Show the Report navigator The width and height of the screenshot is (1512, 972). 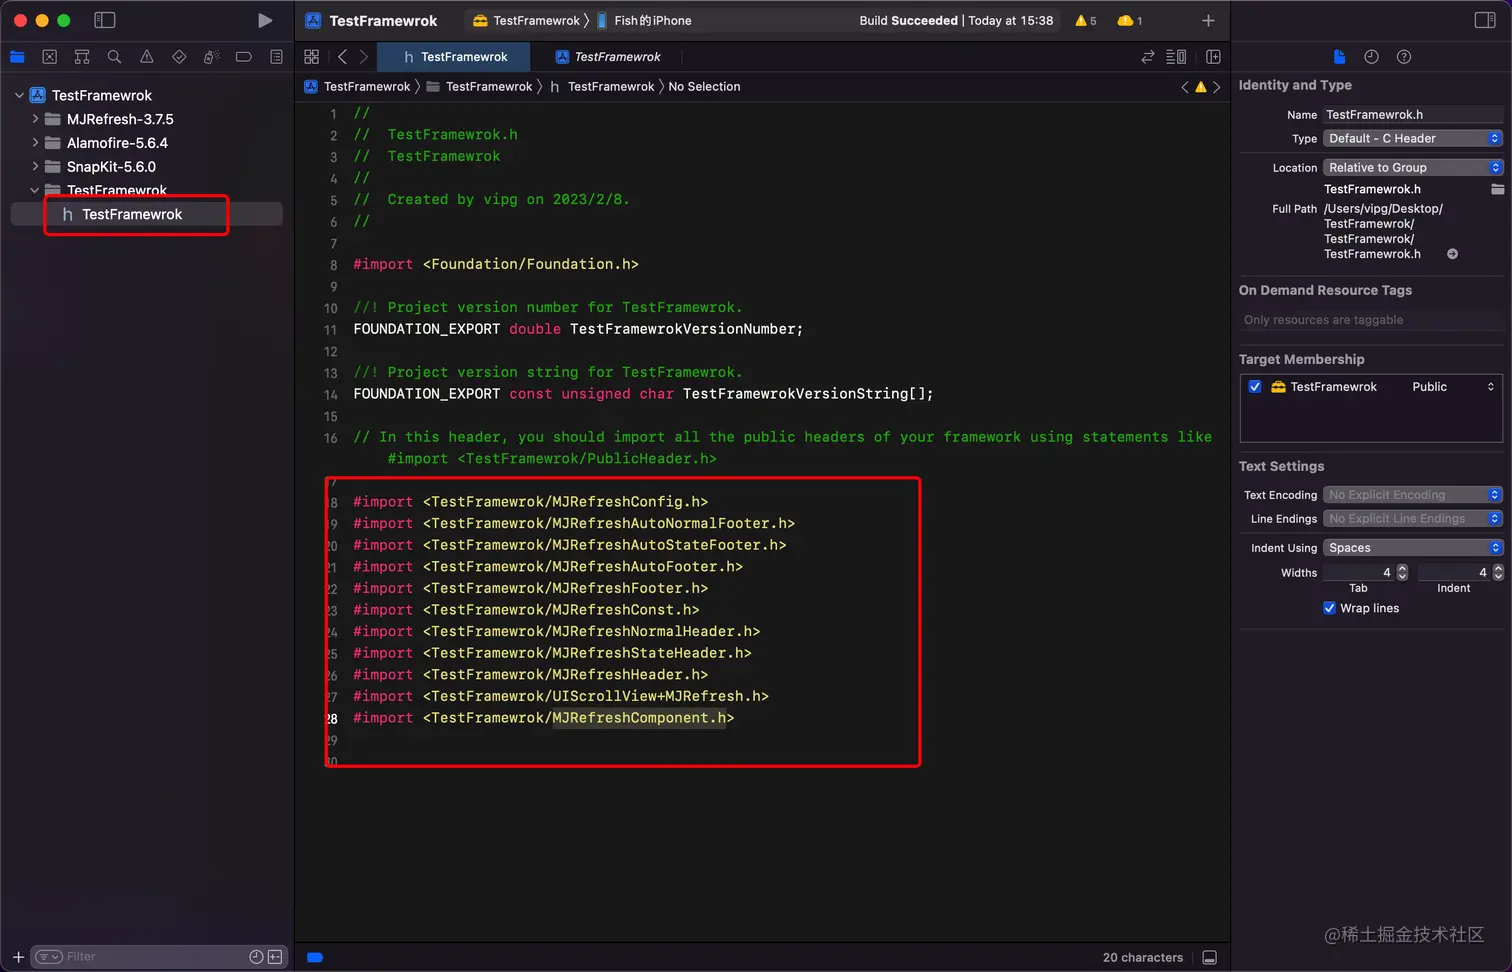pos(276,57)
